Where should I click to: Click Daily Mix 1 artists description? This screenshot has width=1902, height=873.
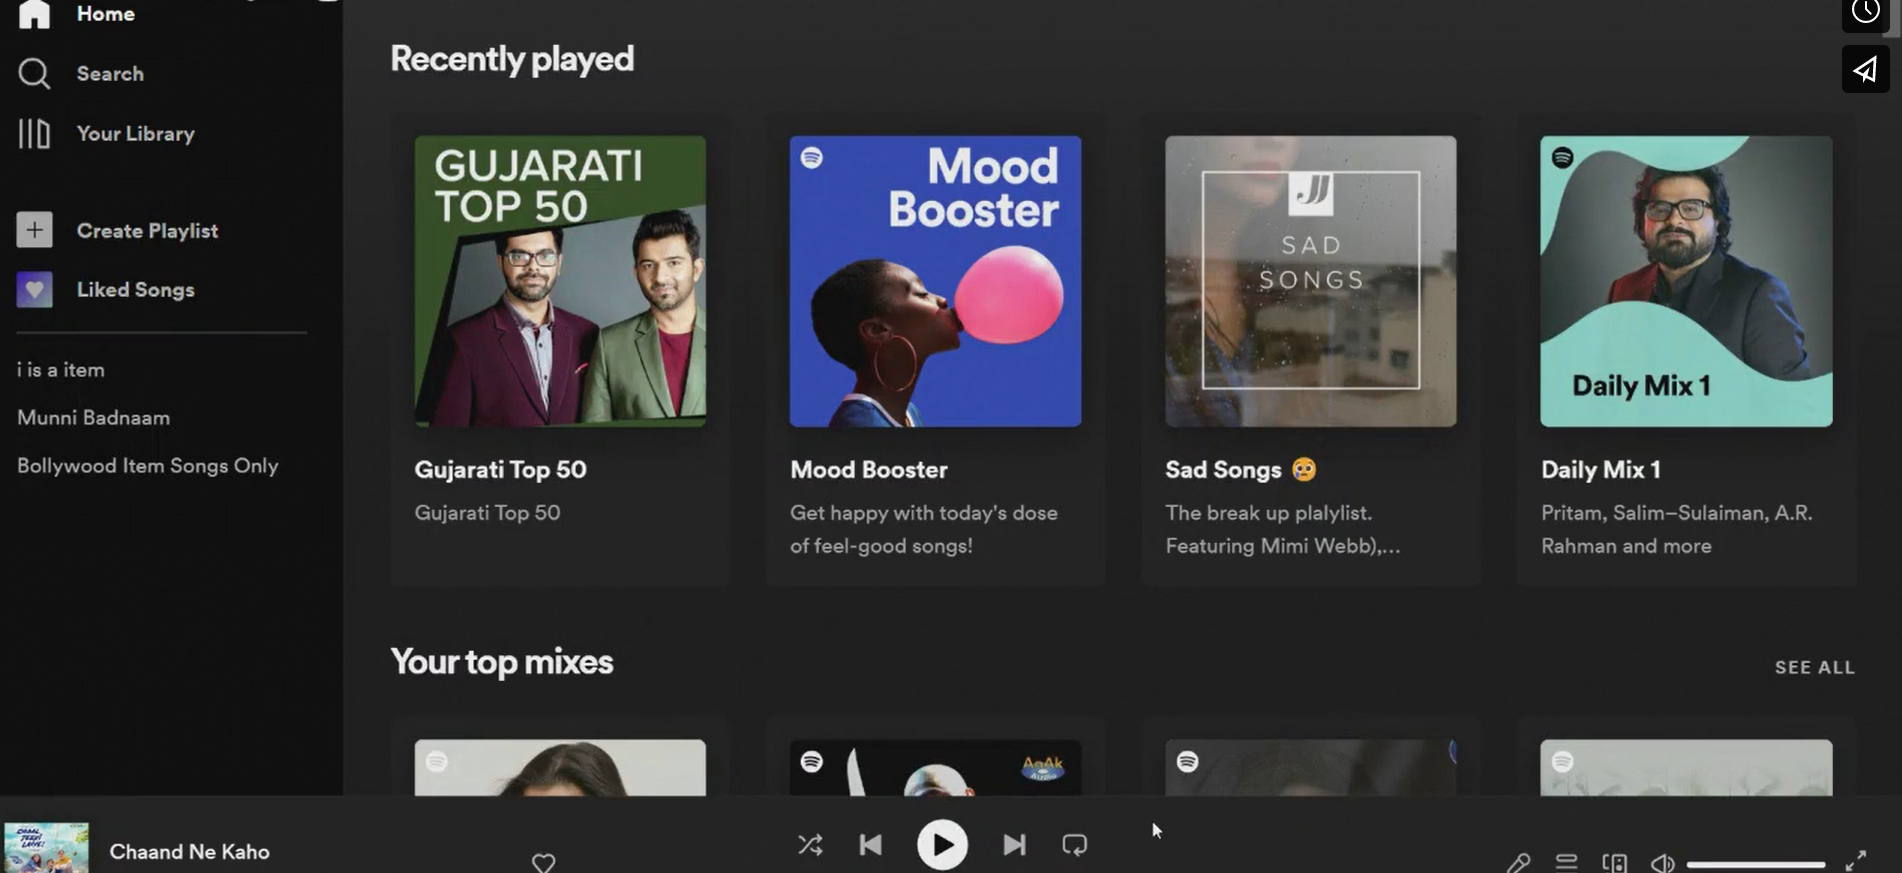[x=1676, y=529]
